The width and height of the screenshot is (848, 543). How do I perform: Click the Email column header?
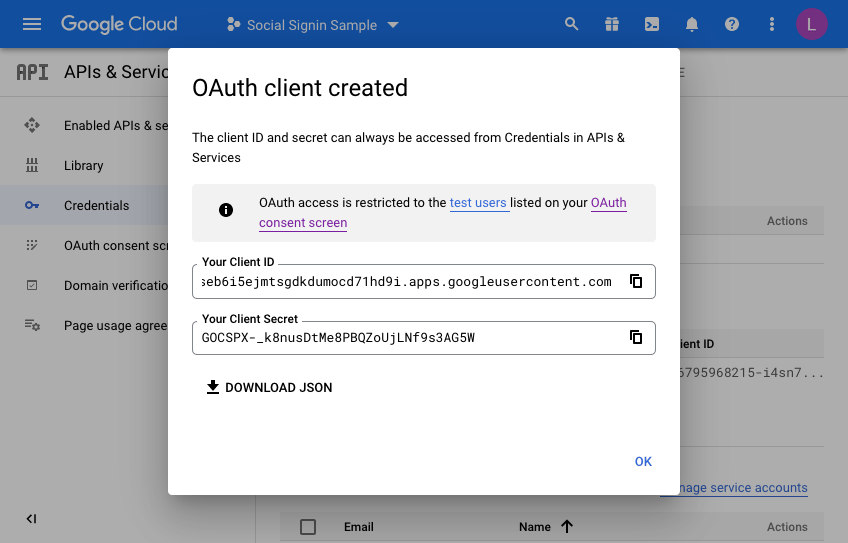point(359,527)
